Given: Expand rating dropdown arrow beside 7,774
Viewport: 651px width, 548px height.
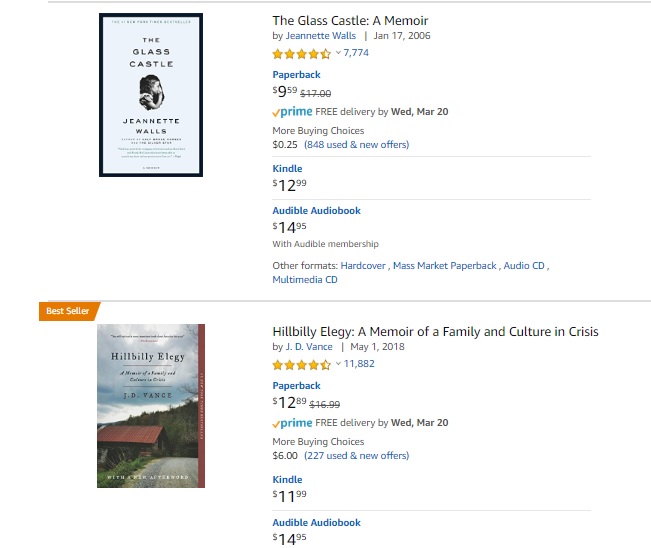Looking at the screenshot, I should pyautogui.click(x=338, y=53).
